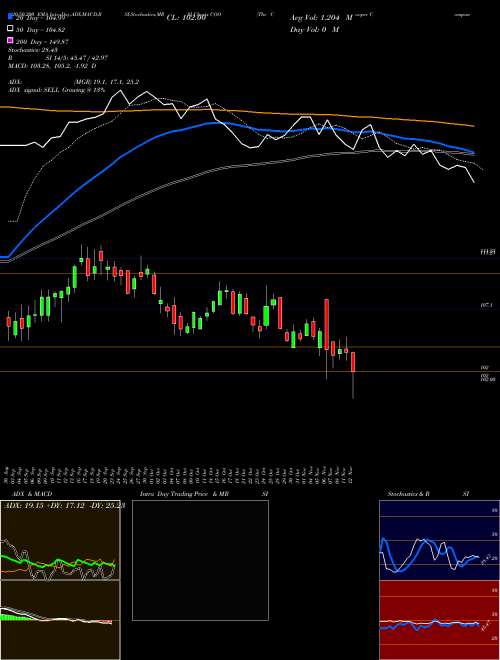Open the ADX indicator mini chart
The height and width of the screenshot is (660, 500).
tap(60, 540)
